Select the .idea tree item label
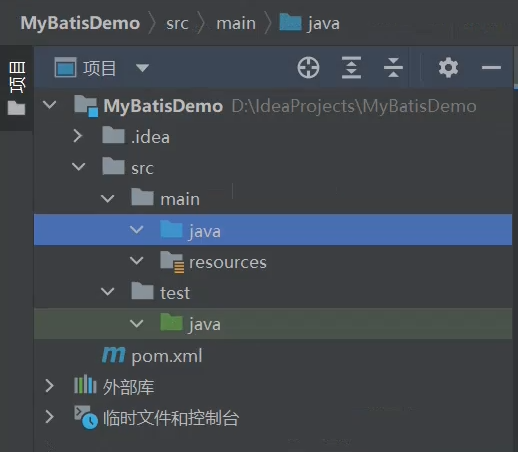 click(x=150, y=137)
